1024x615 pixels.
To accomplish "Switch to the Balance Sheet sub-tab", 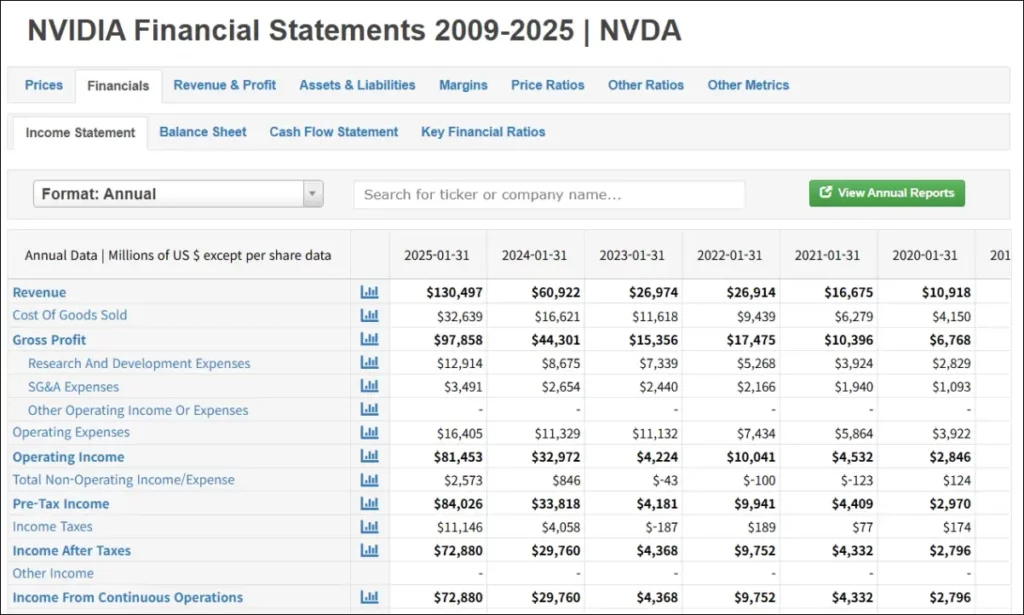I will tap(203, 132).
